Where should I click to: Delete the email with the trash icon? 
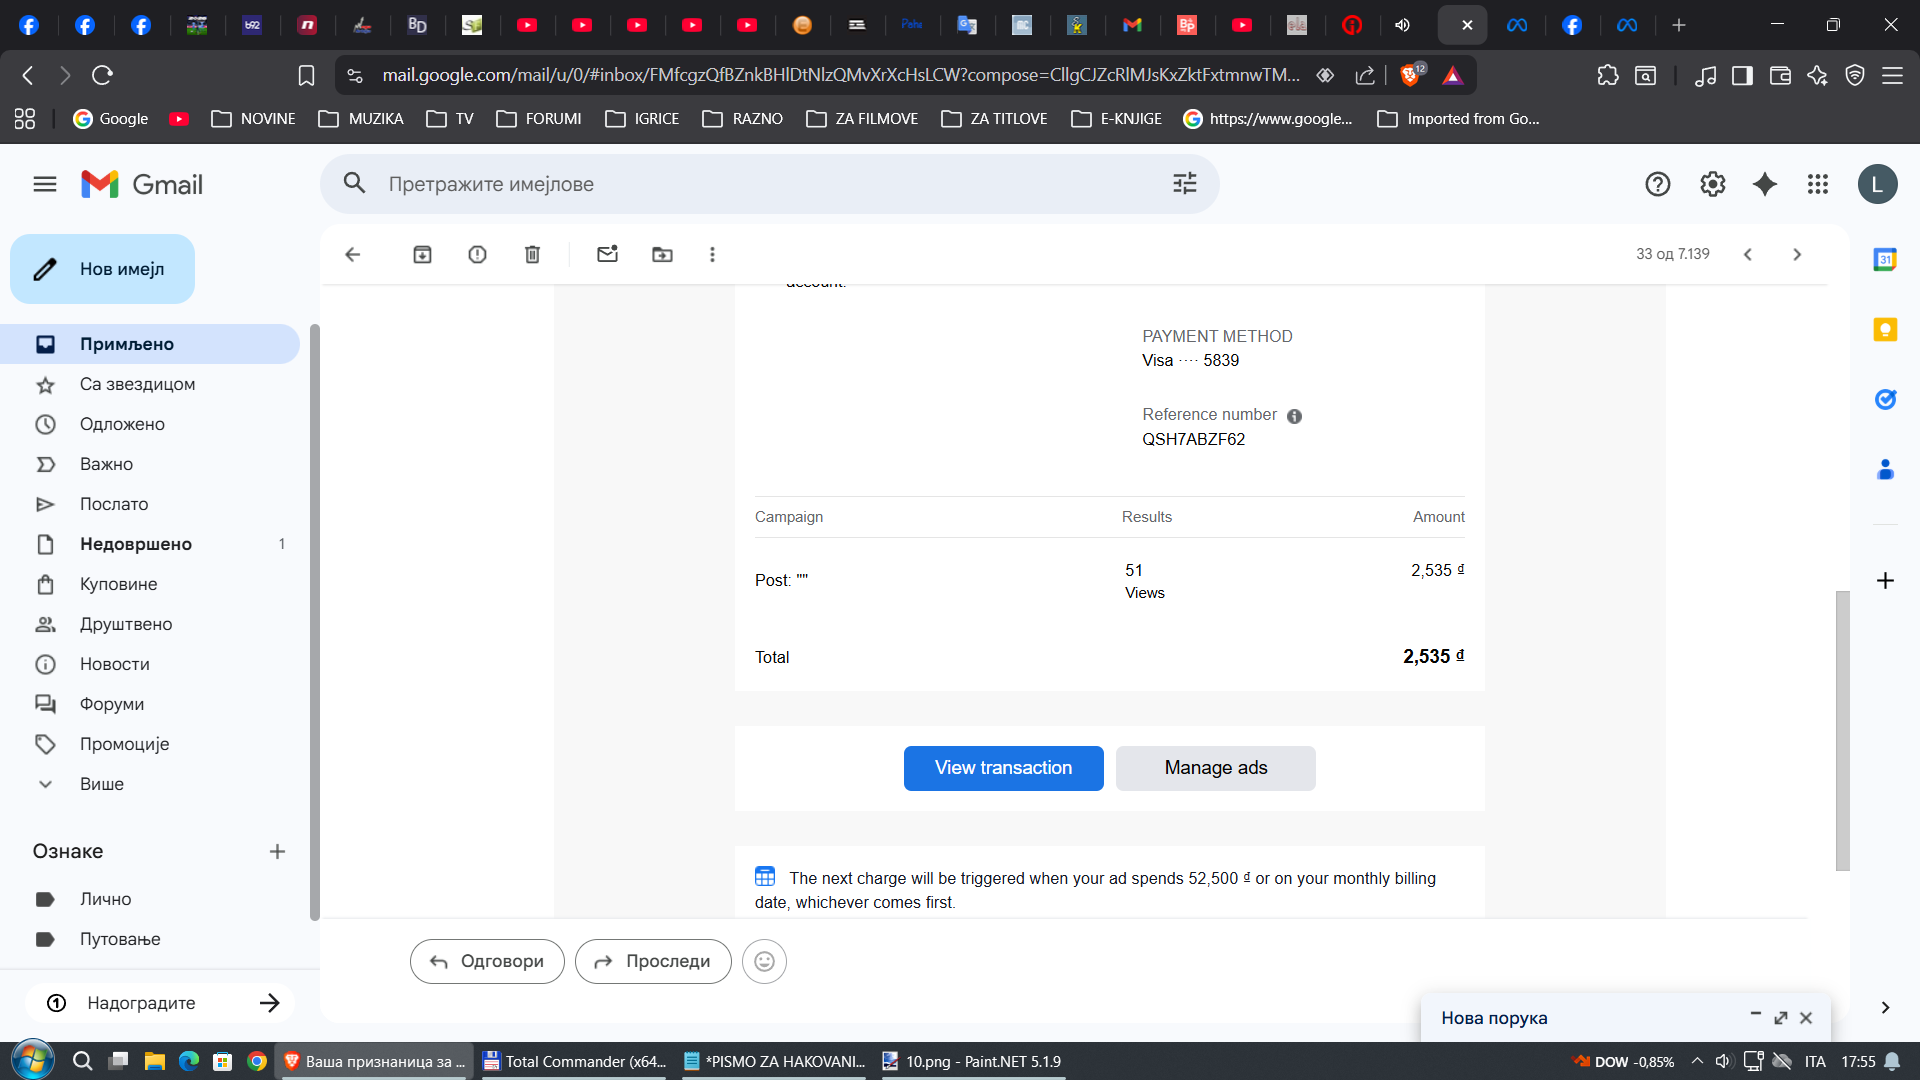[532, 254]
